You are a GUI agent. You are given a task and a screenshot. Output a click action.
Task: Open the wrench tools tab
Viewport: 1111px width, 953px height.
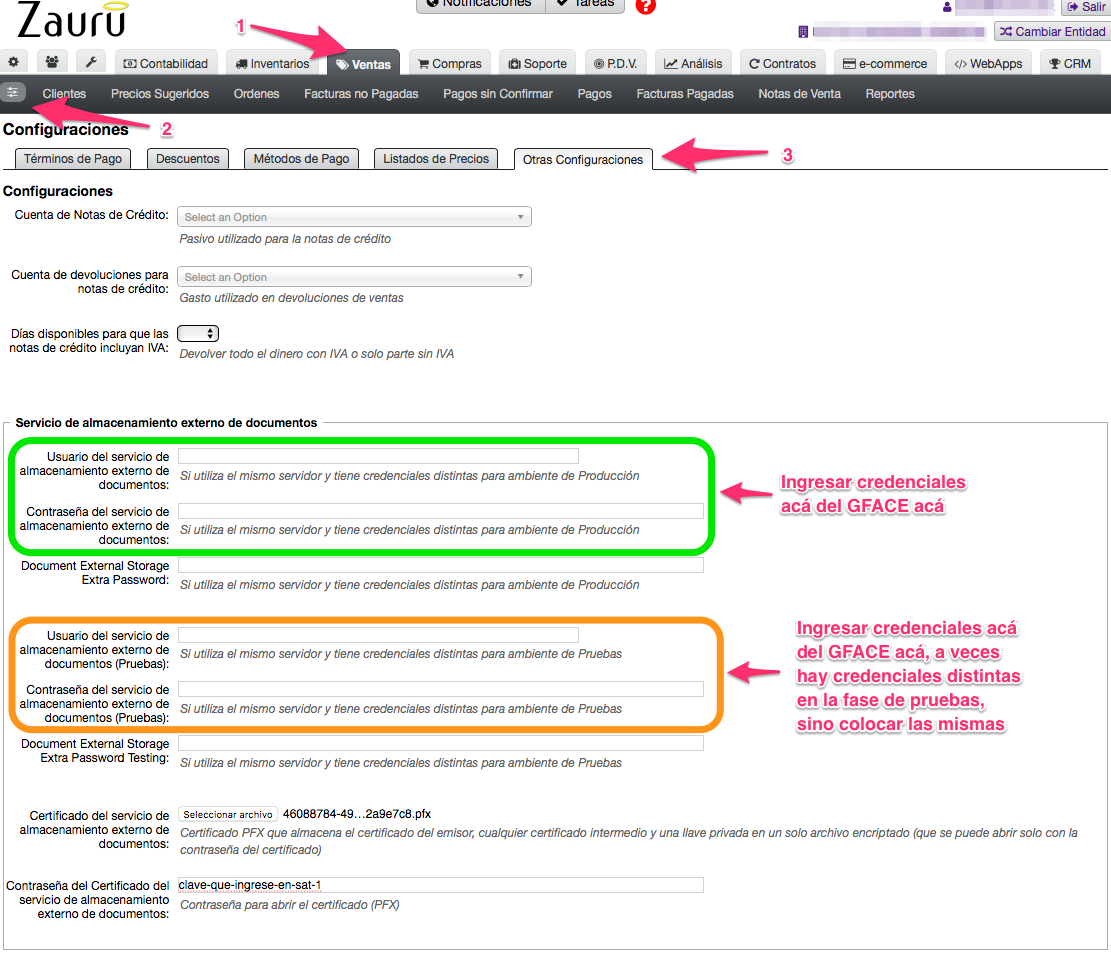coord(91,62)
